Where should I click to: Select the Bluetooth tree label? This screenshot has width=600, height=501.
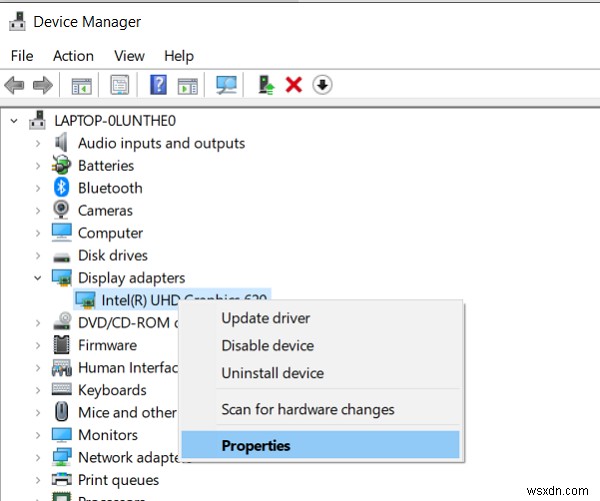(x=110, y=188)
